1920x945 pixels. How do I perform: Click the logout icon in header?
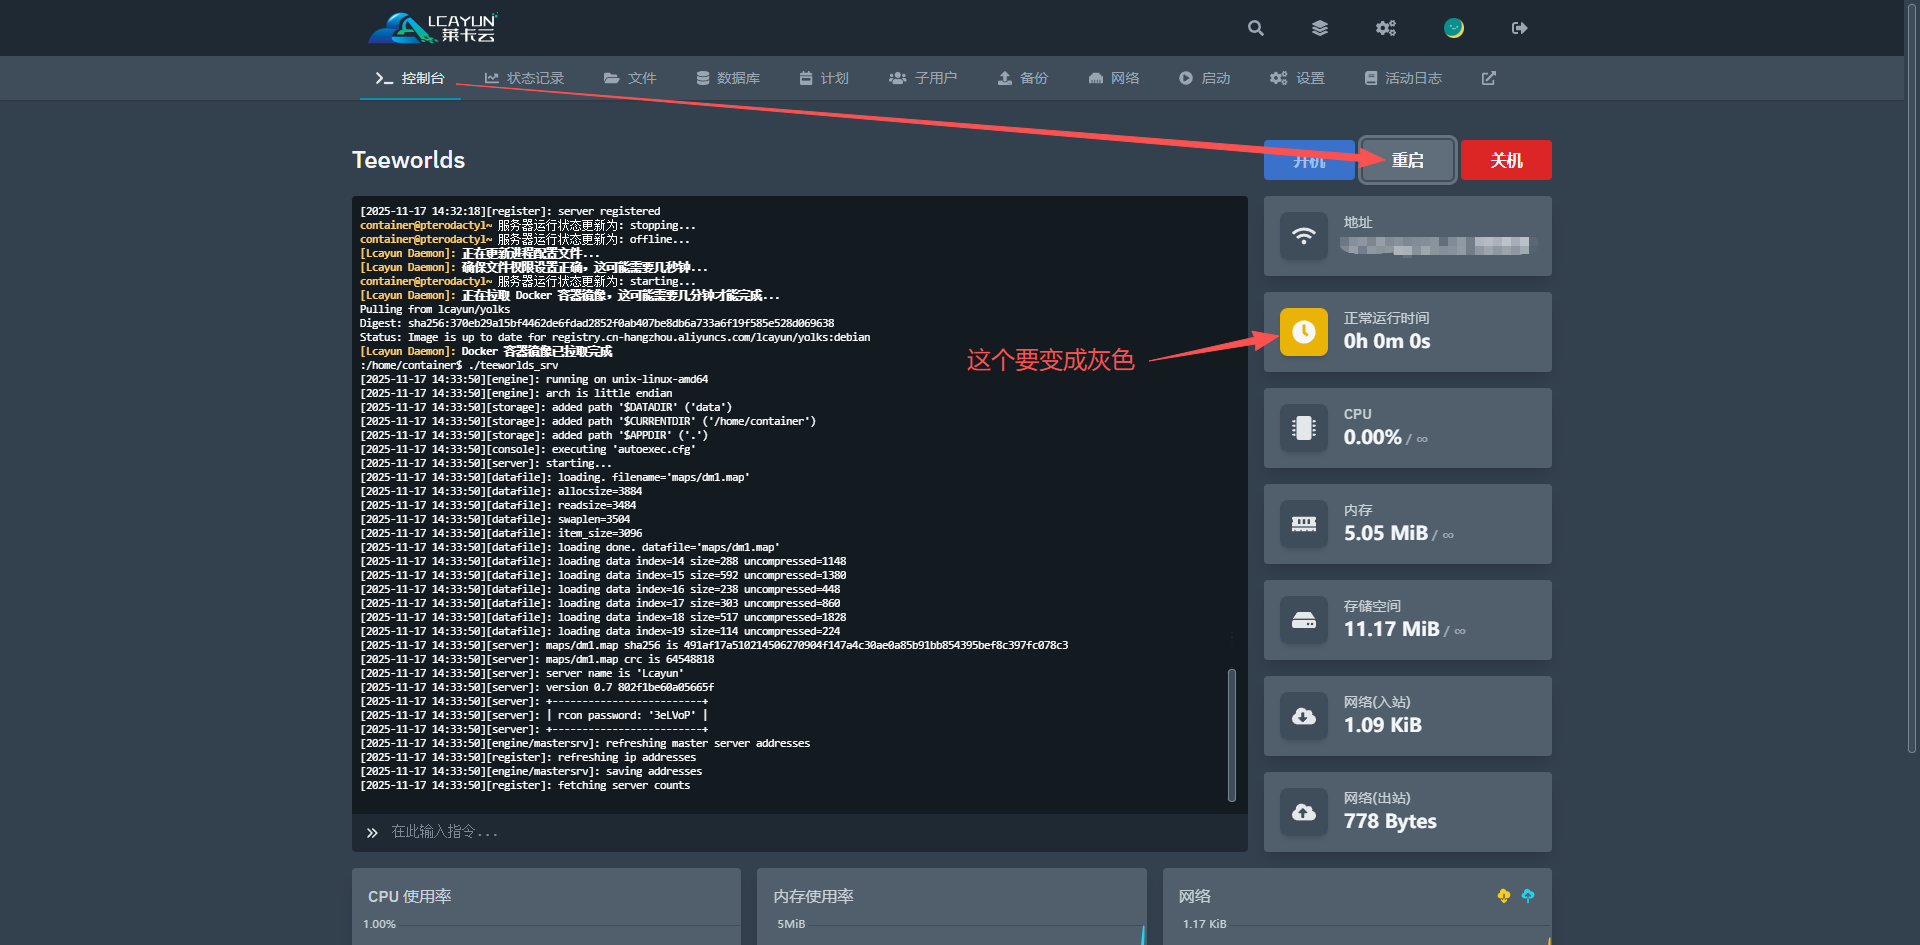[x=1519, y=28]
